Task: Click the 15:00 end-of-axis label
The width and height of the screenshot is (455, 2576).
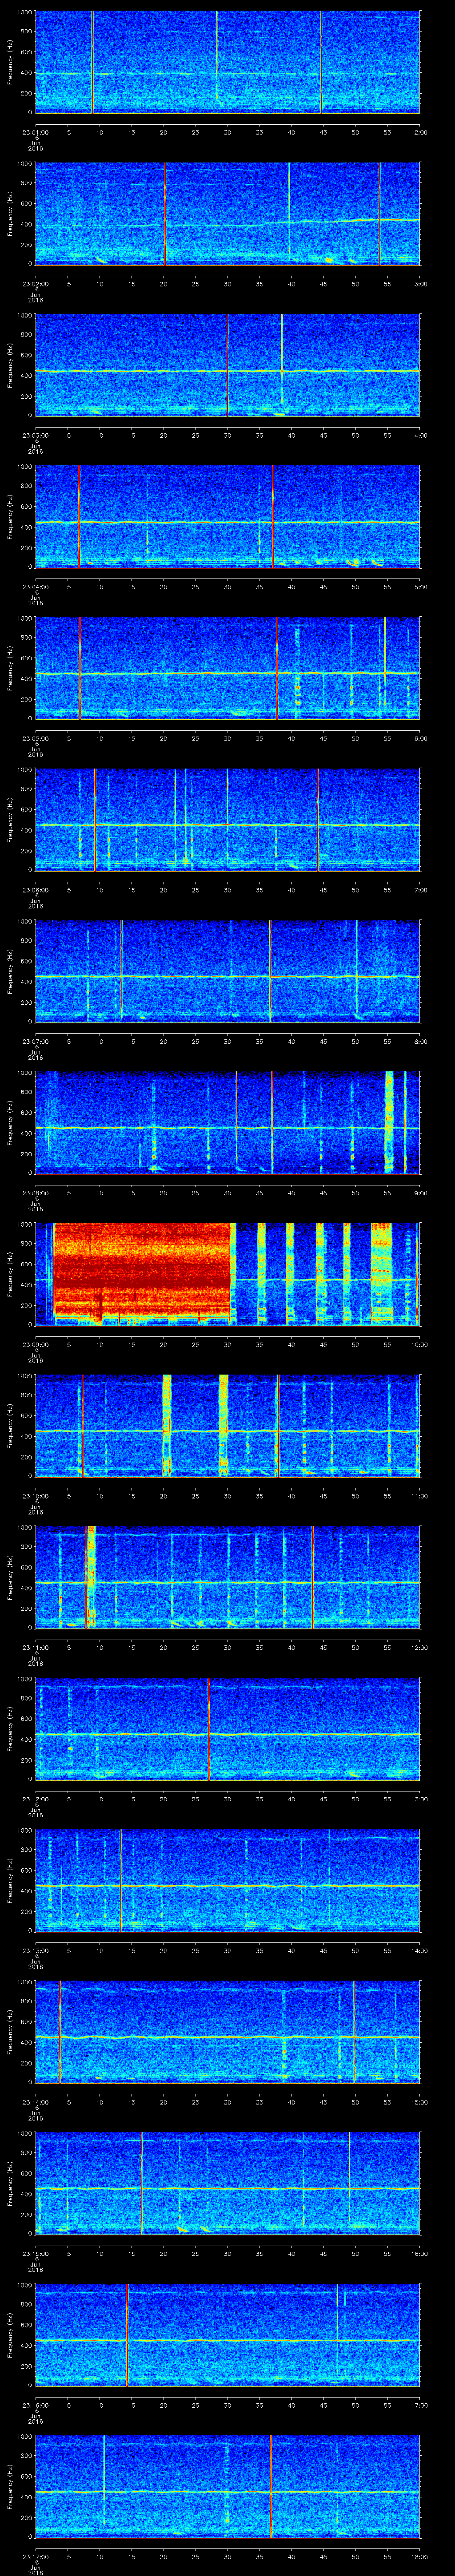Action: (419, 2101)
